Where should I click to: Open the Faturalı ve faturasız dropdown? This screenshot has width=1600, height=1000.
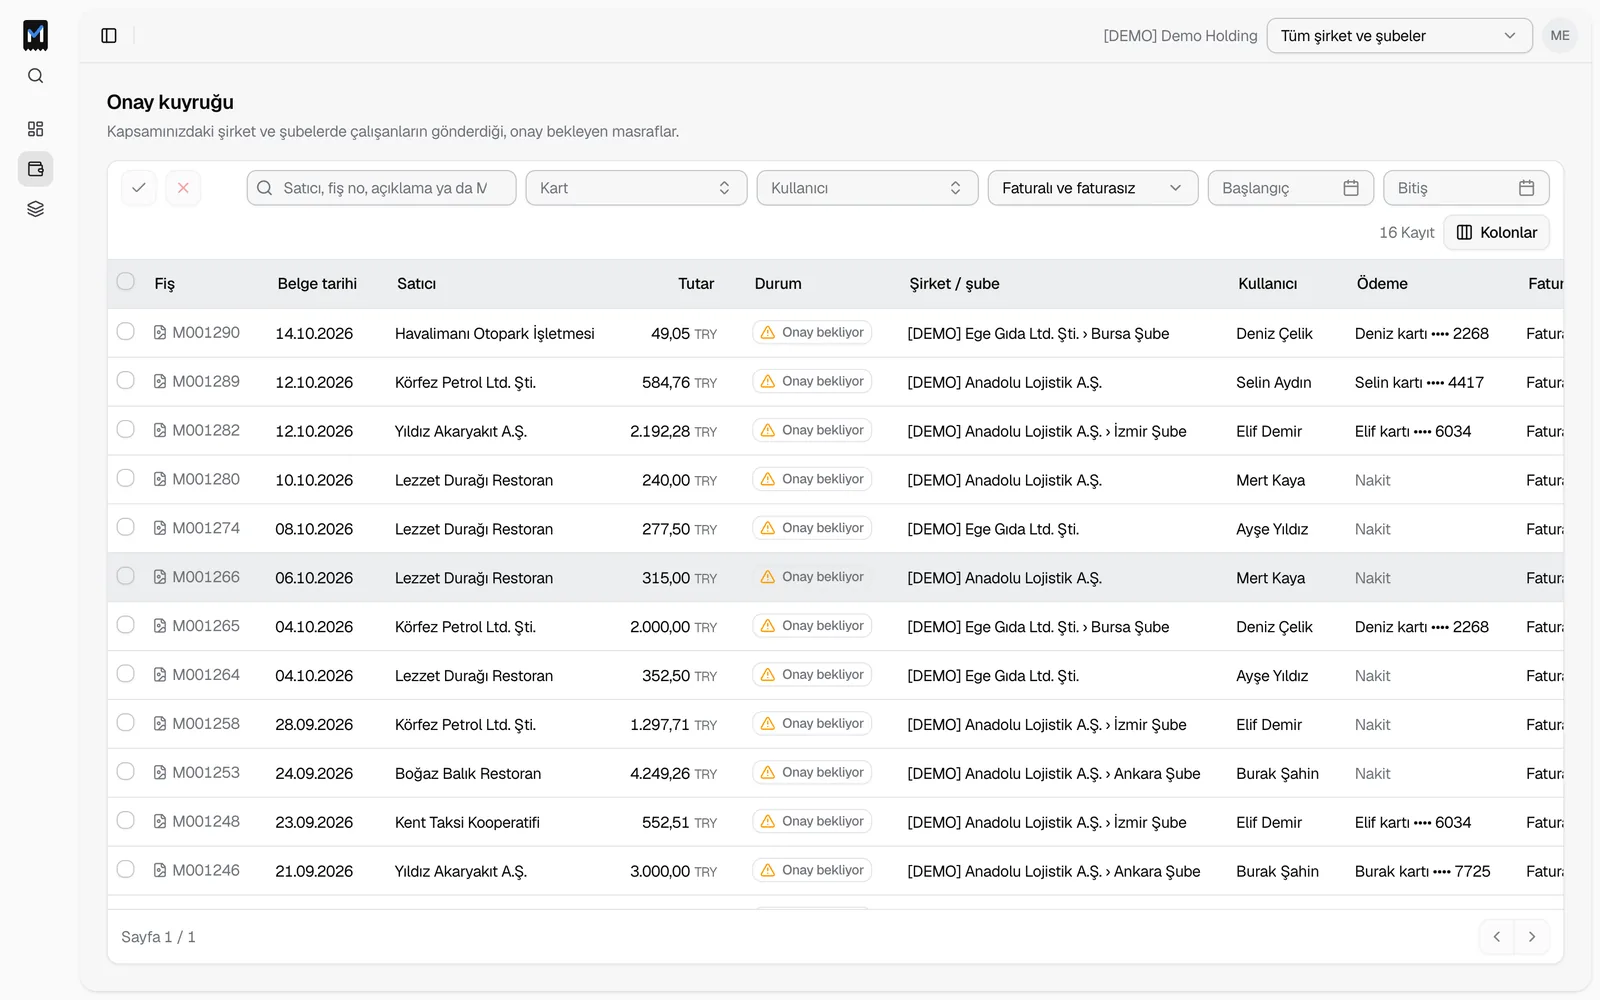[1093, 188]
